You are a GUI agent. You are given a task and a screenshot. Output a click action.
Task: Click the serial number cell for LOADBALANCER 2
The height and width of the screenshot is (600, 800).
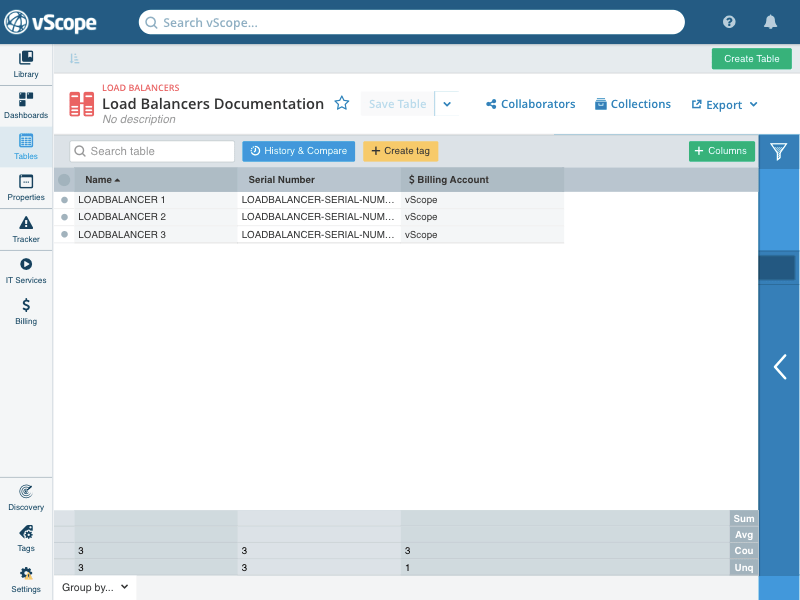click(x=319, y=217)
